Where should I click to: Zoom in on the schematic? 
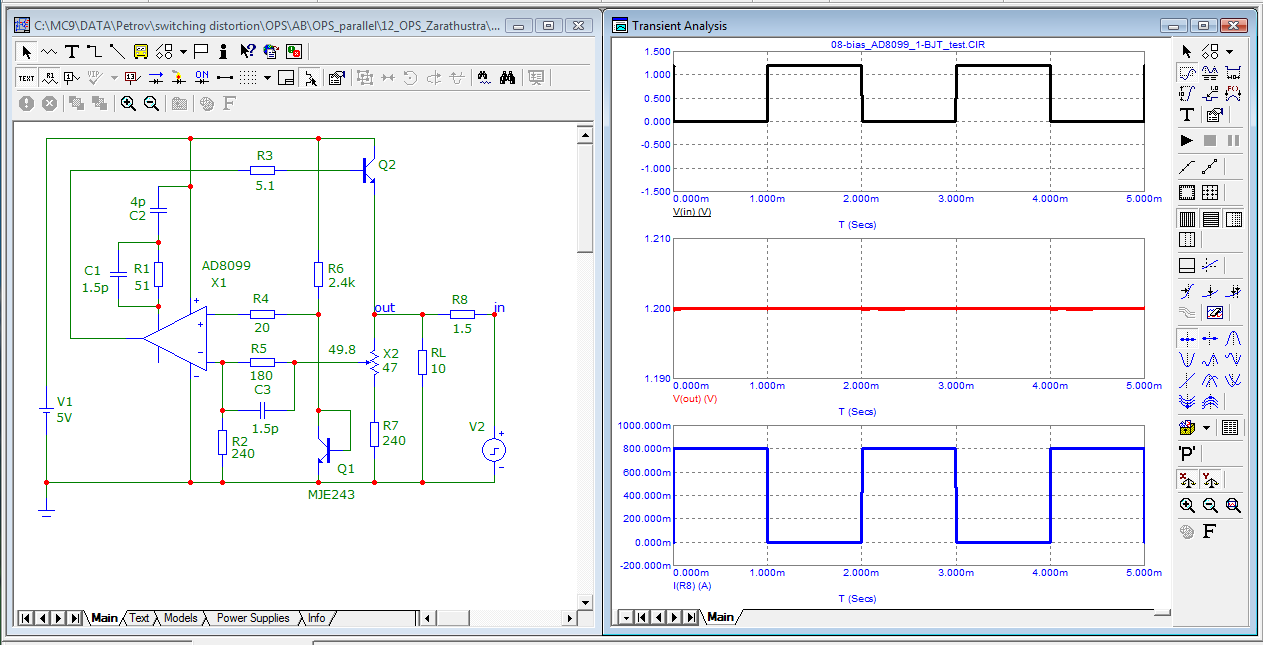(x=128, y=103)
